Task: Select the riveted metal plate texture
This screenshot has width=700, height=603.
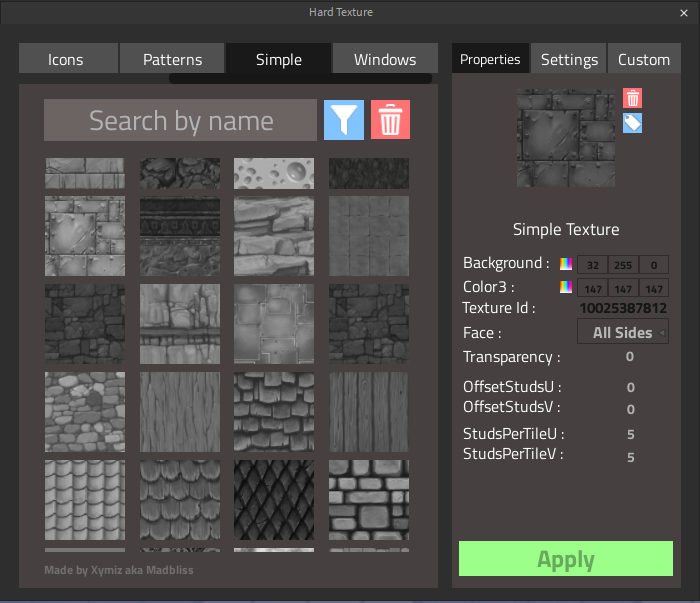Action: click(85, 236)
